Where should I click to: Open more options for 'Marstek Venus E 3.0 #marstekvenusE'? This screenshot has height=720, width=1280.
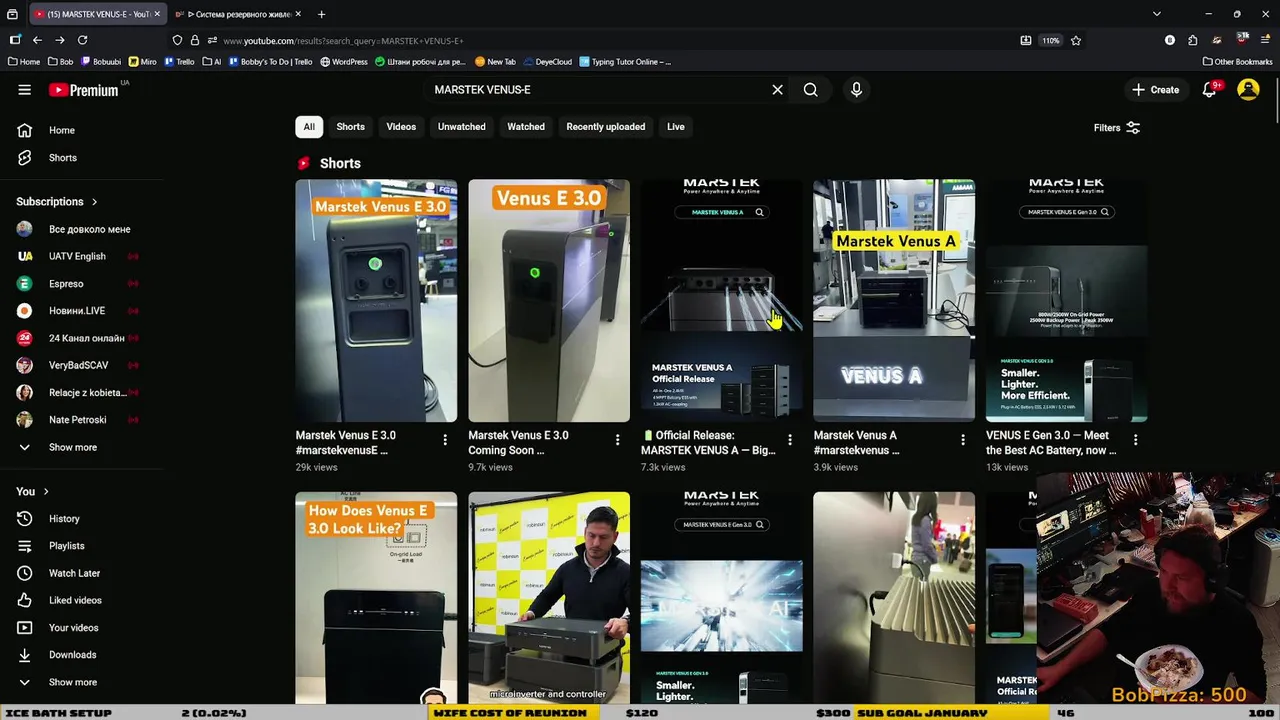[x=445, y=440]
